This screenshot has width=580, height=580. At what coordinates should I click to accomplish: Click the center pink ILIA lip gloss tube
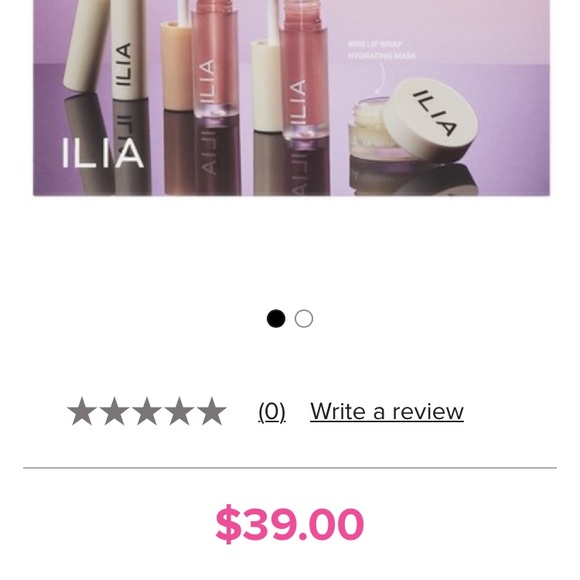(214, 59)
